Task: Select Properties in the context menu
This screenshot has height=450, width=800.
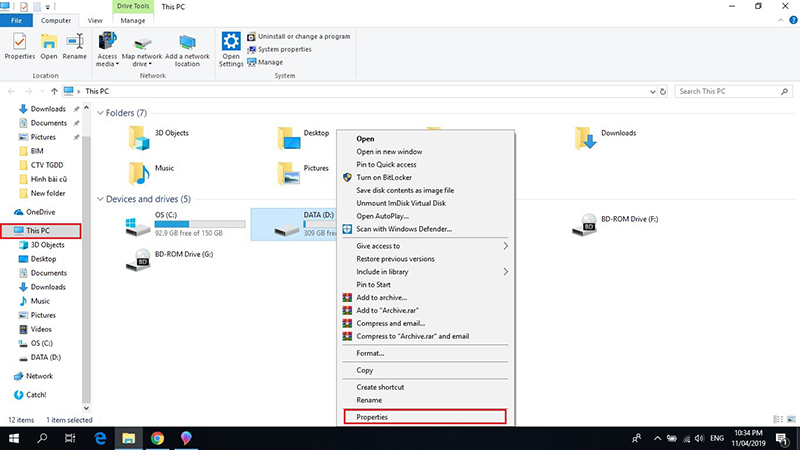Action: coord(372,416)
